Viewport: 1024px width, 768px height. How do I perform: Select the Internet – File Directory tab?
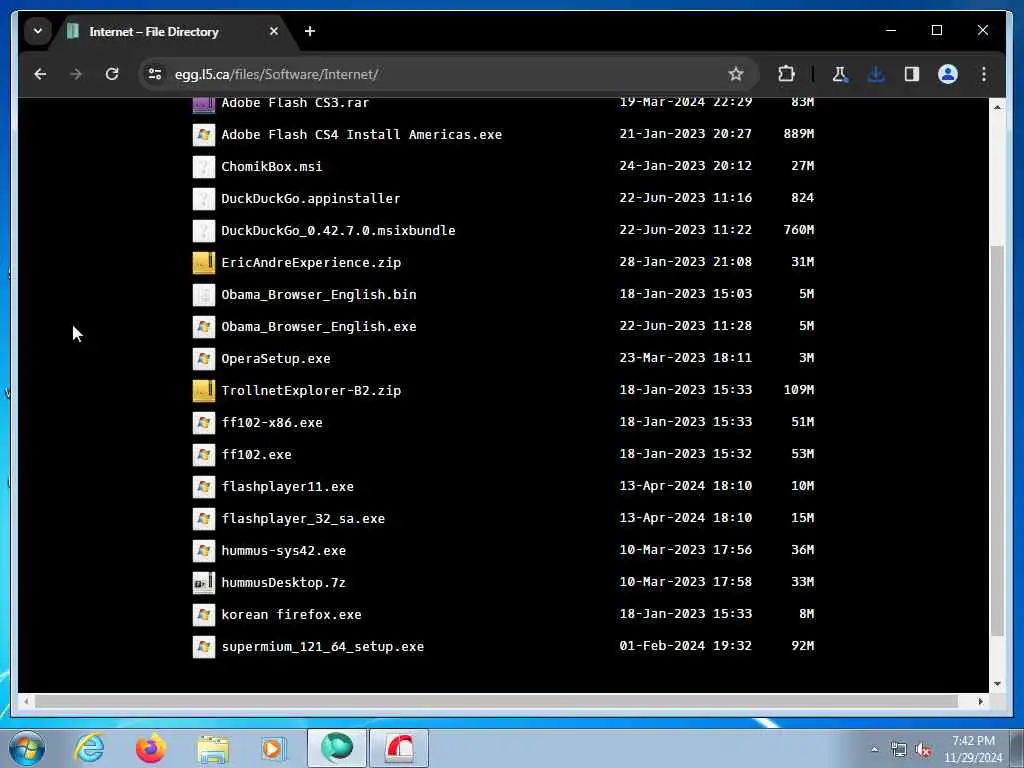click(175, 31)
